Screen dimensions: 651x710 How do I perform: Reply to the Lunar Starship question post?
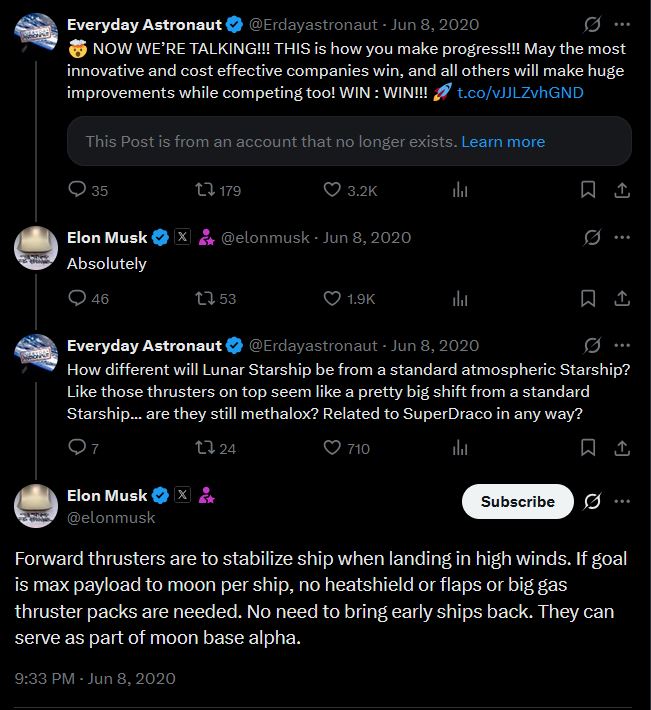point(77,448)
